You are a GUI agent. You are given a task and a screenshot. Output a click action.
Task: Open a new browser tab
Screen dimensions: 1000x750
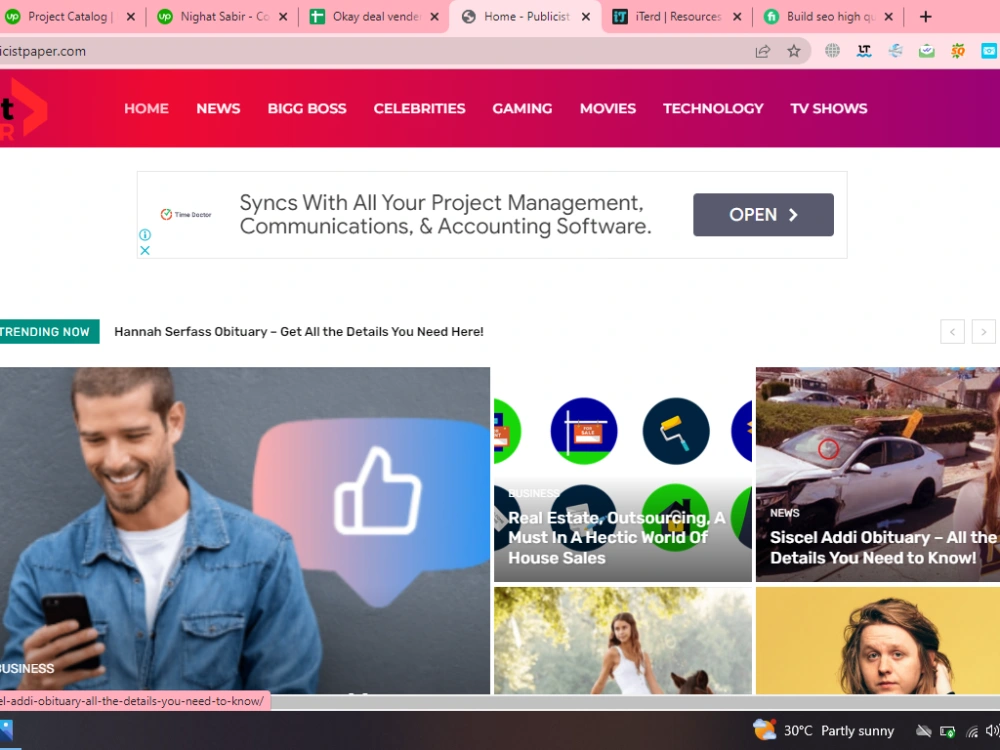925,17
